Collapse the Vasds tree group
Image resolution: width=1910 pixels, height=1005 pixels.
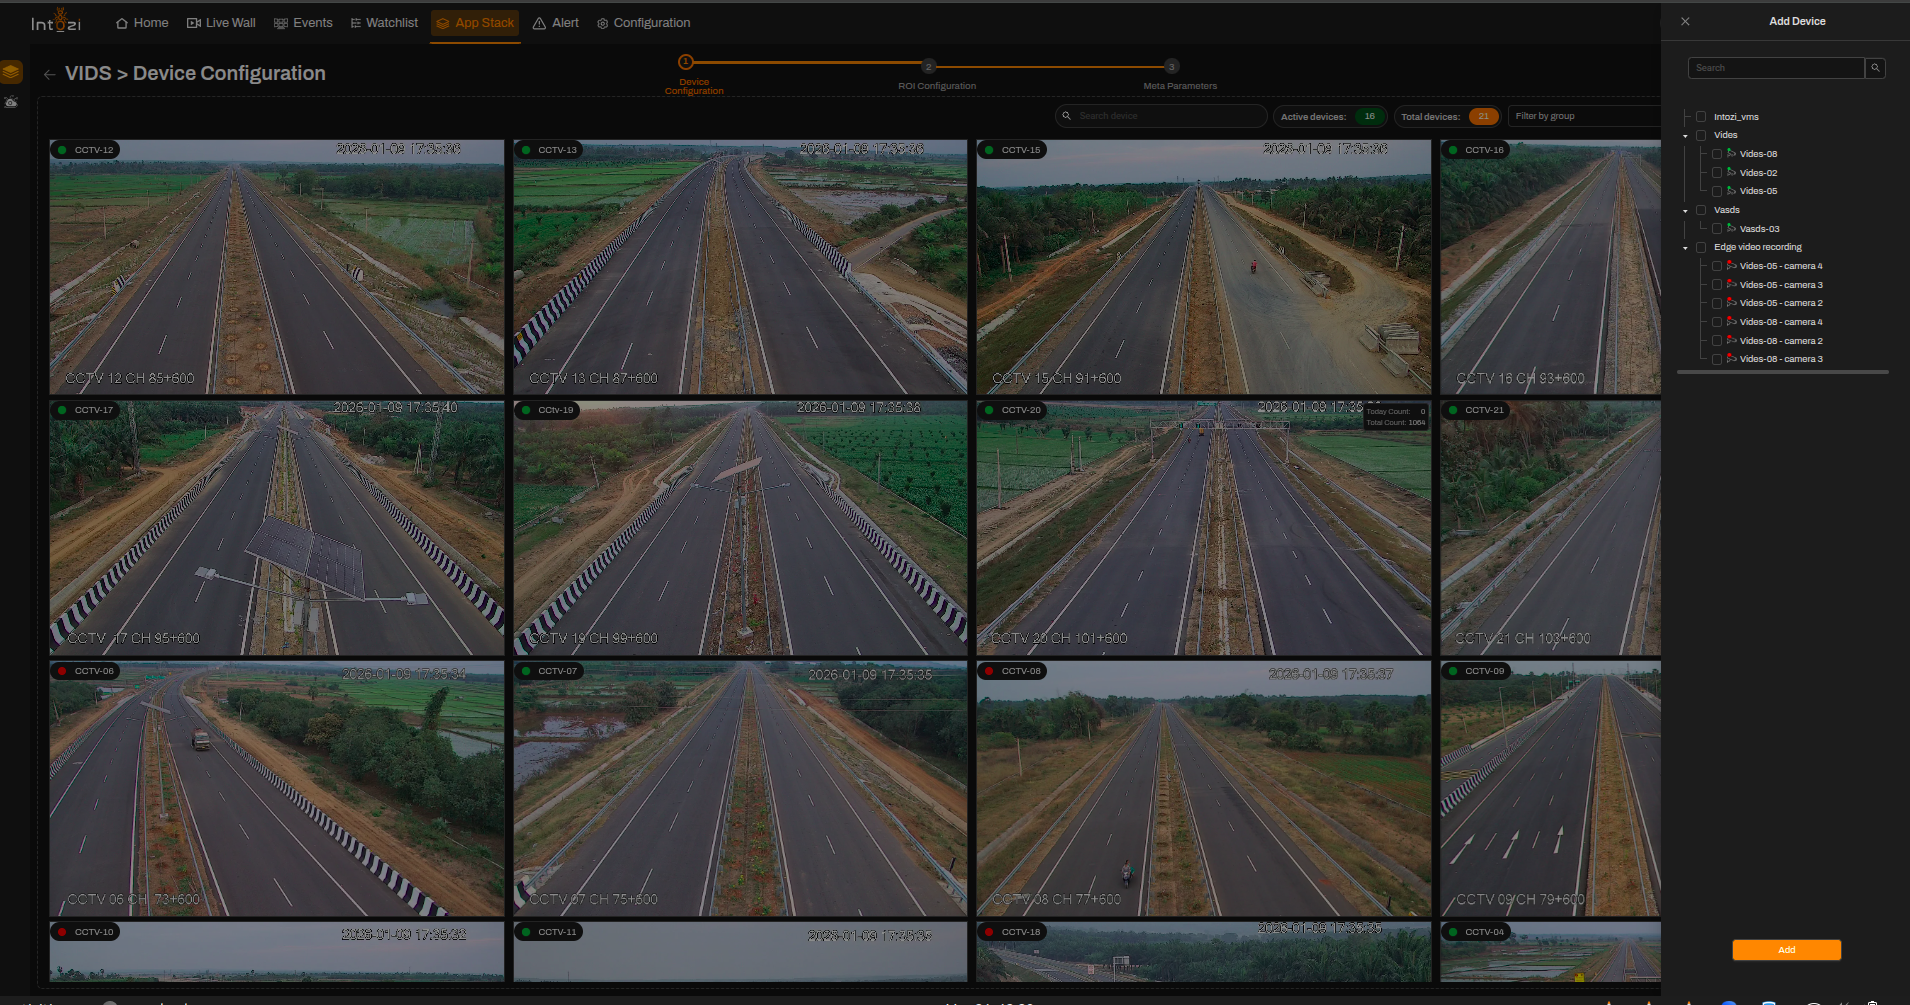(1685, 211)
